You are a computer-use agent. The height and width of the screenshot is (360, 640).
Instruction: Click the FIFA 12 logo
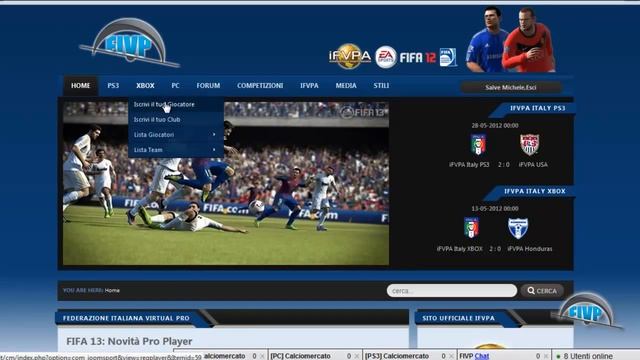418,58
